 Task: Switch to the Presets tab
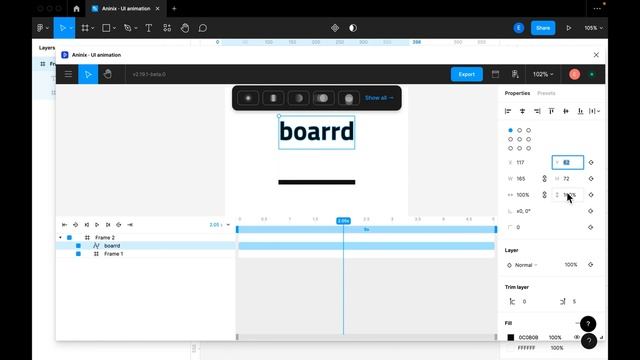pyautogui.click(x=546, y=93)
